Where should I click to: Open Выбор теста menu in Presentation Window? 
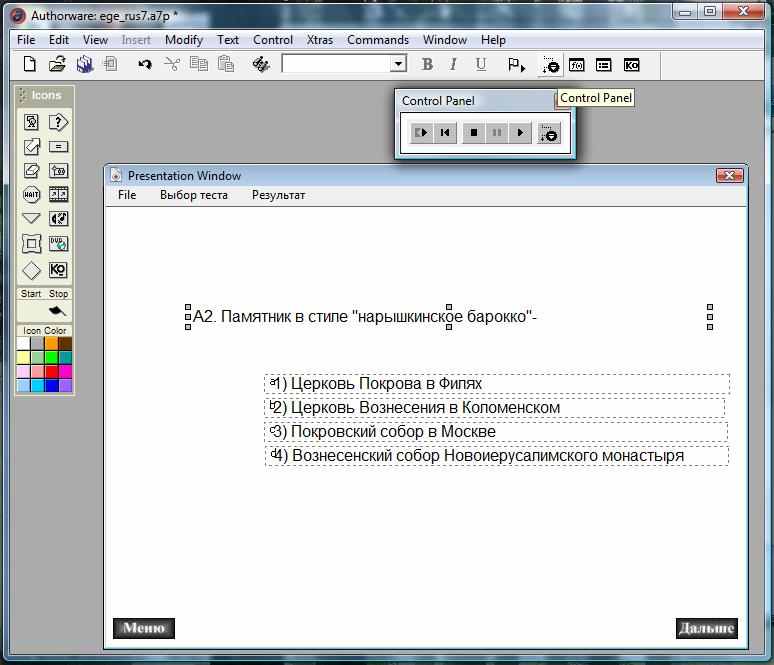click(x=193, y=195)
